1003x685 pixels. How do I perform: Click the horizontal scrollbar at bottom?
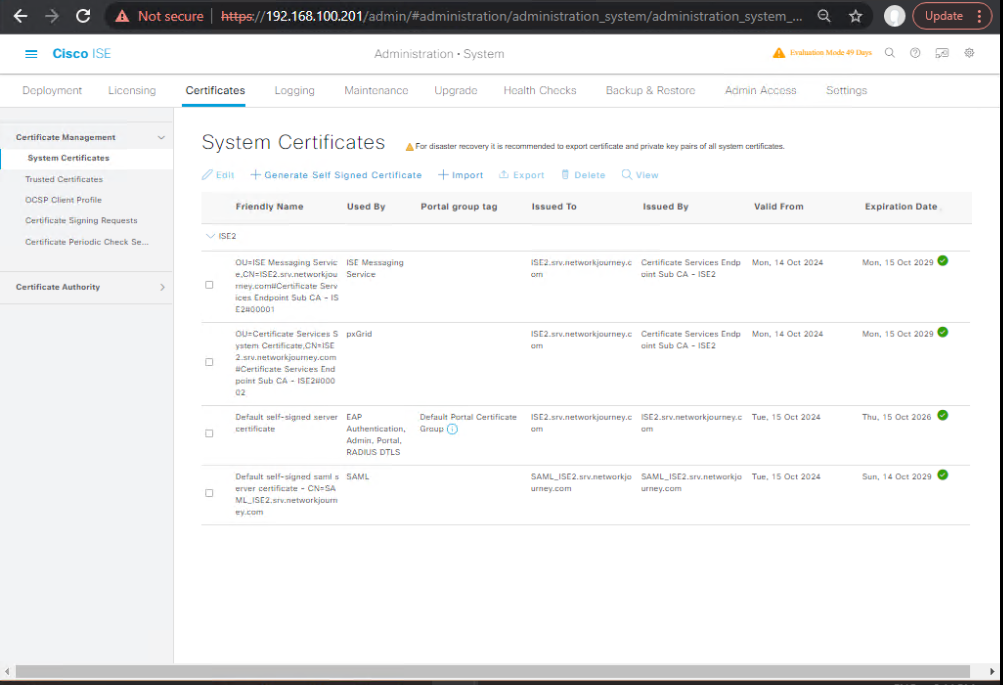493,671
